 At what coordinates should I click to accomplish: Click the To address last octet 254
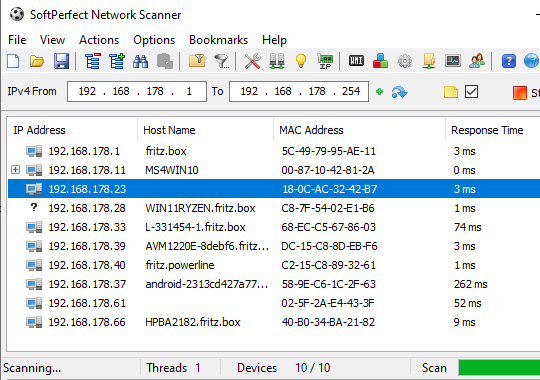pos(351,91)
